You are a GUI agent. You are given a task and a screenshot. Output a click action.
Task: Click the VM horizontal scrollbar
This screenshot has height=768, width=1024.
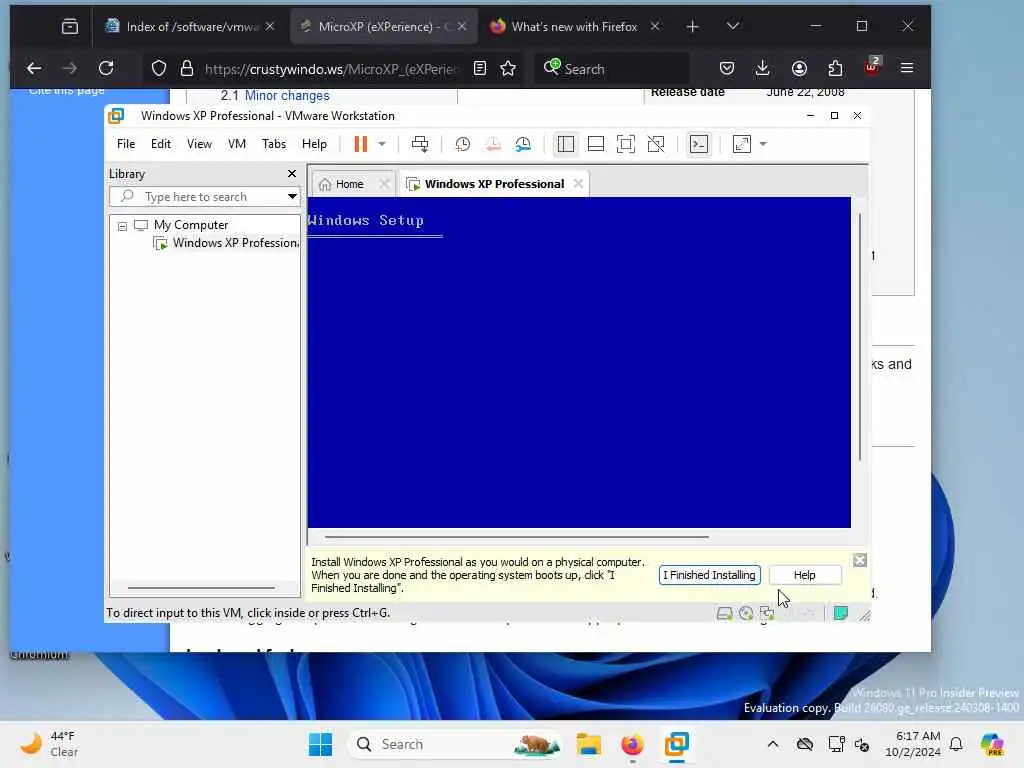[516, 537]
